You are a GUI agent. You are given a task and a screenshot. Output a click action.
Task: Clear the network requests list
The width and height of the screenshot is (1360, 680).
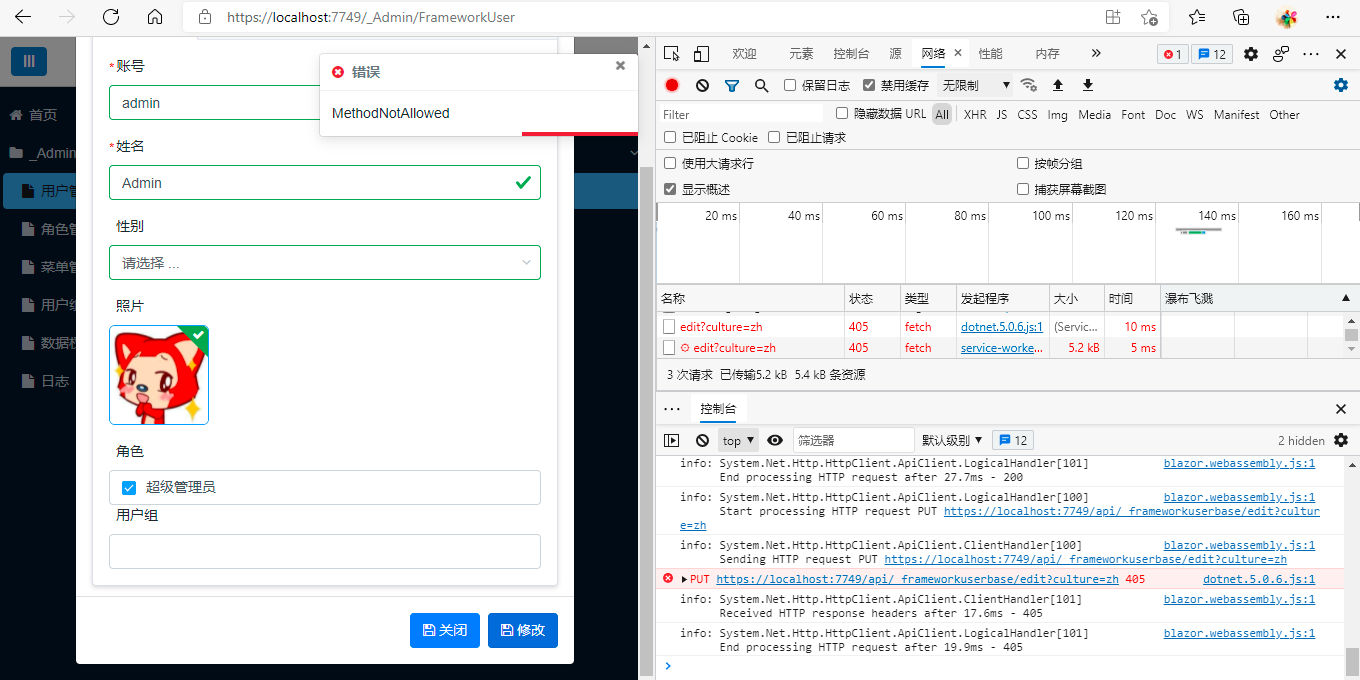tap(702, 85)
